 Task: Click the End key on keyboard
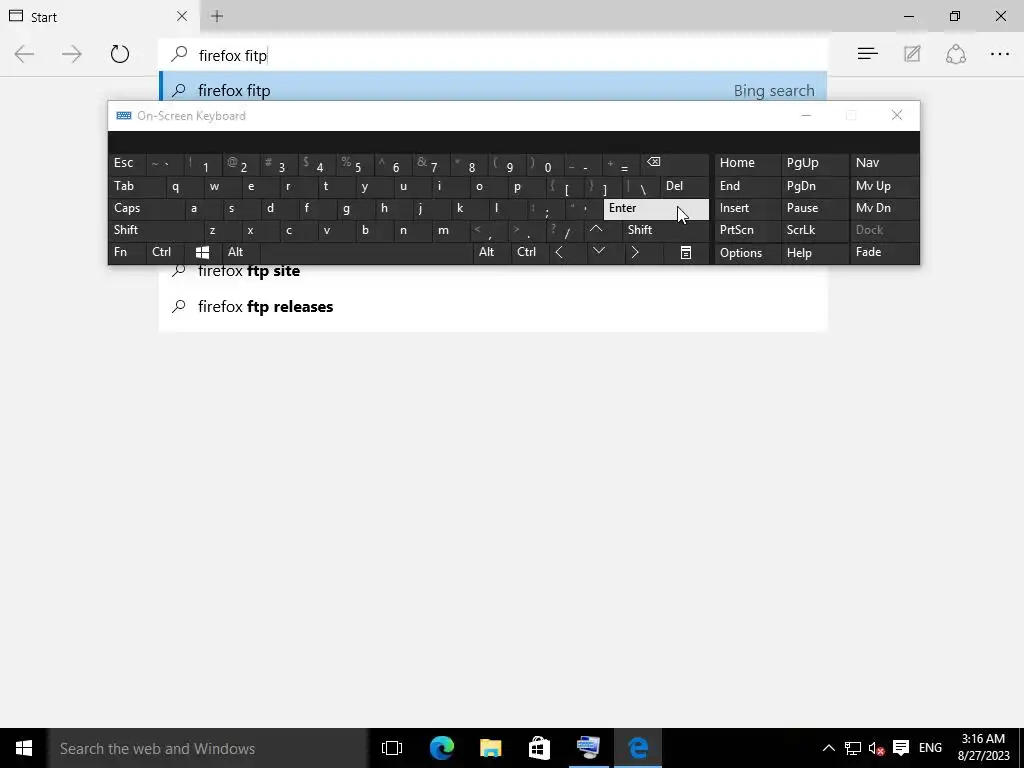(x=747, y=187)
